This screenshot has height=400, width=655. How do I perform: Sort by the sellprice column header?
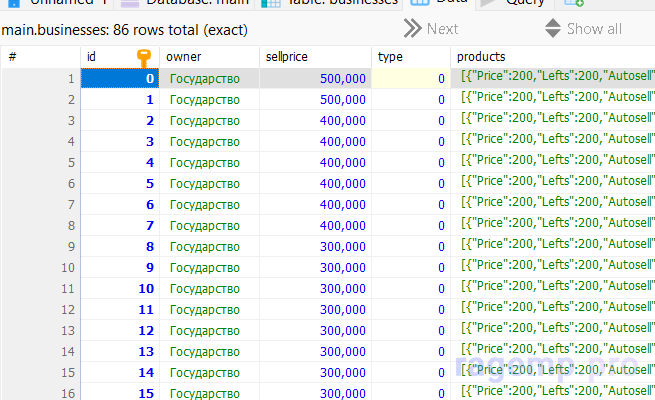pos(315,57)
